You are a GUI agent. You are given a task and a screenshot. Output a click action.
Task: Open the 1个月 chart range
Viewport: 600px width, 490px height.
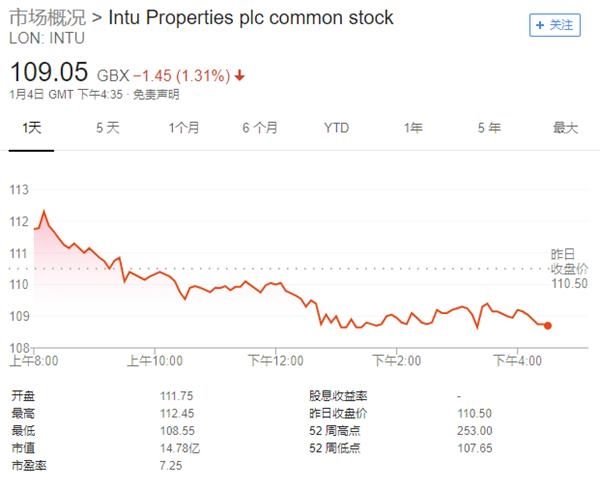[x=184, y=127]
